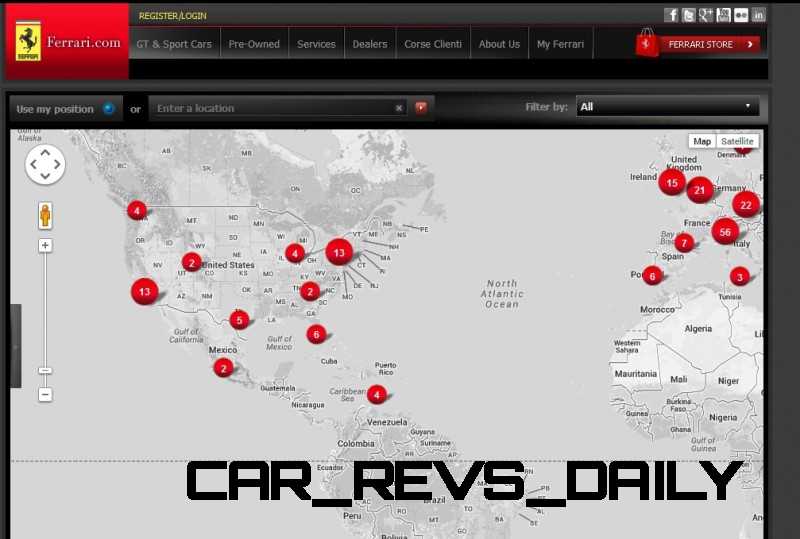Screen dimensions: 800x539
Task: Open Ferrari's Facebook page icon
Action: click(x=671, y=15)
